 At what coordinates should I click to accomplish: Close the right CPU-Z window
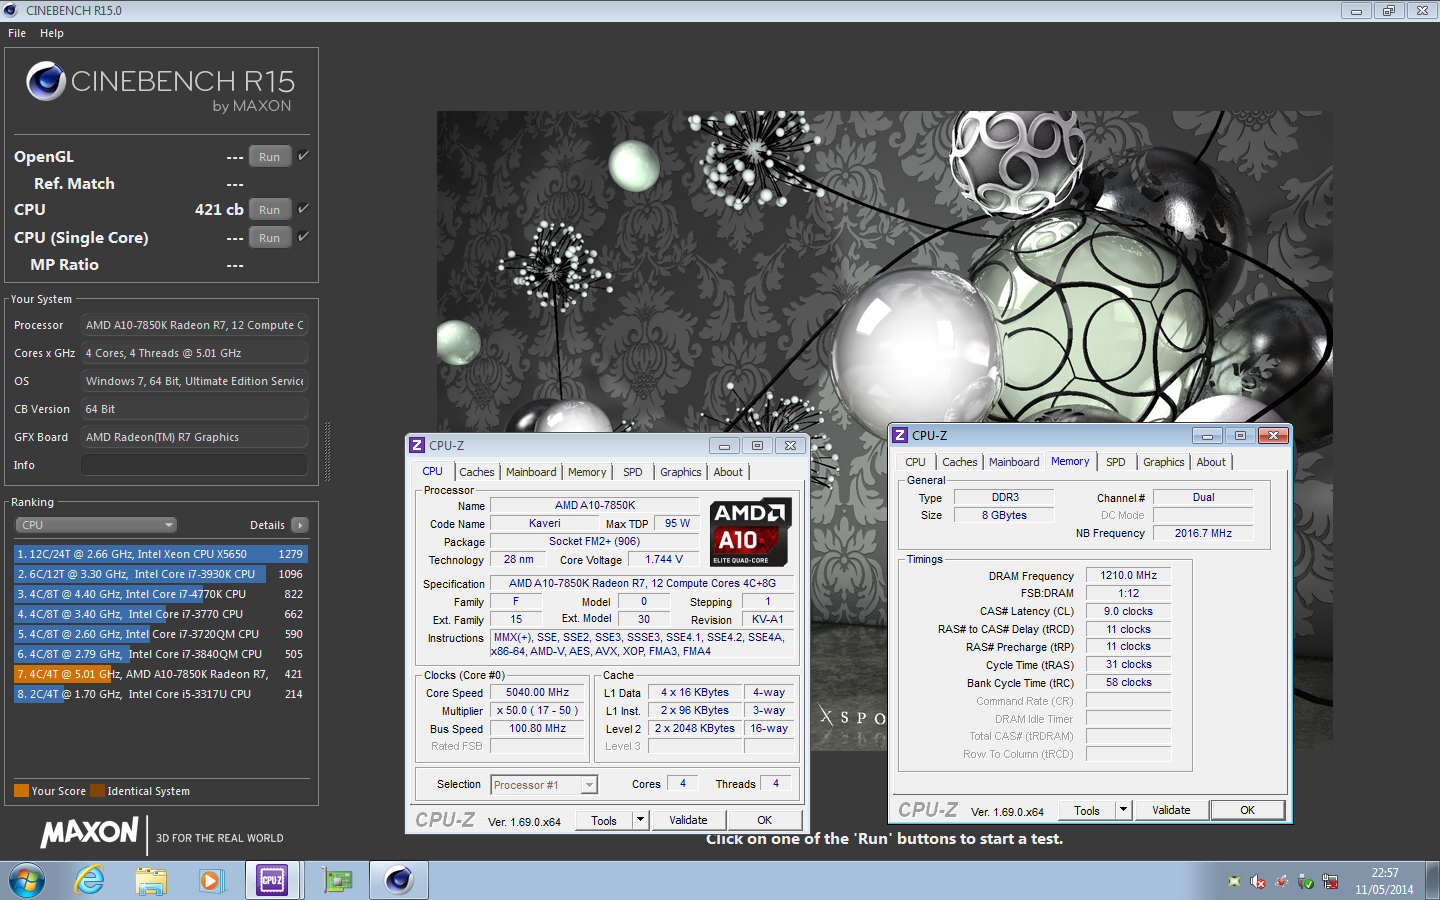(1272, 435)
